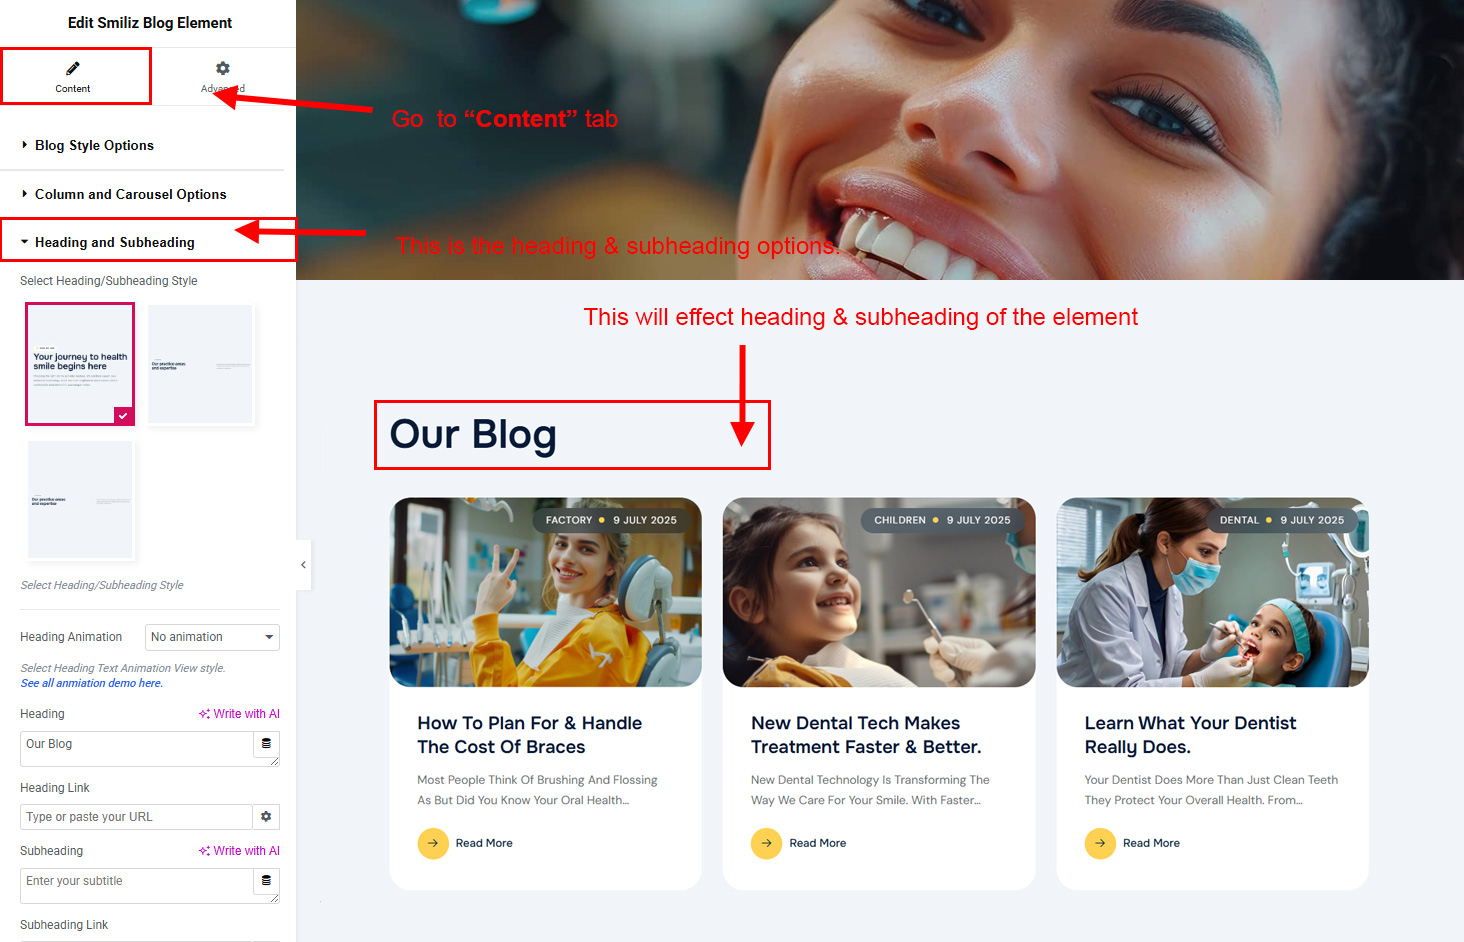
Task: Click the yellow arrow on the dental tech post
Action: click(767, 843)
